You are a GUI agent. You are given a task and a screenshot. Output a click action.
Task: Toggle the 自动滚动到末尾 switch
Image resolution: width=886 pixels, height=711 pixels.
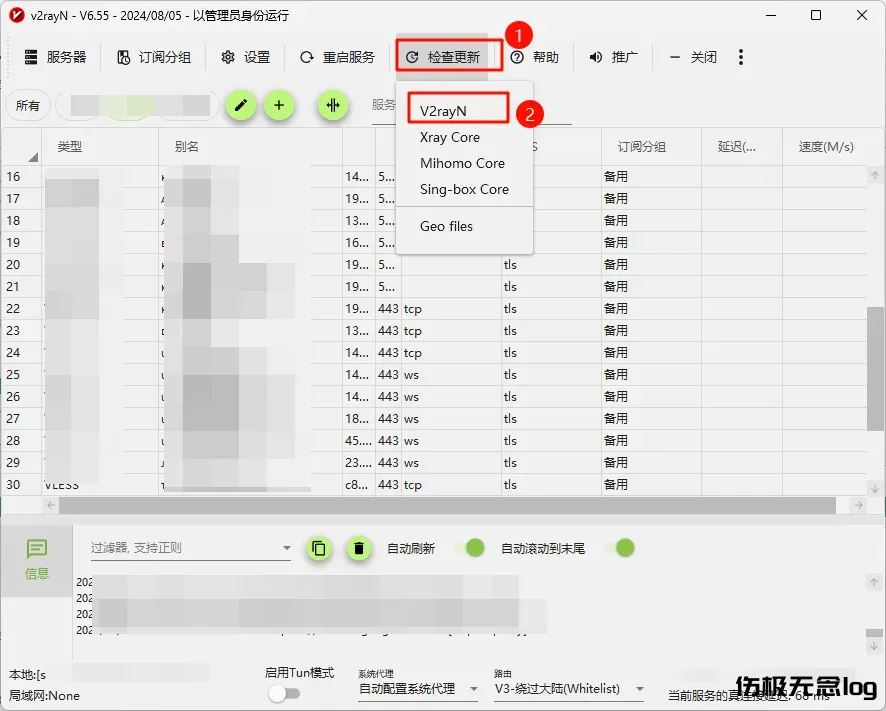(619, 548)
